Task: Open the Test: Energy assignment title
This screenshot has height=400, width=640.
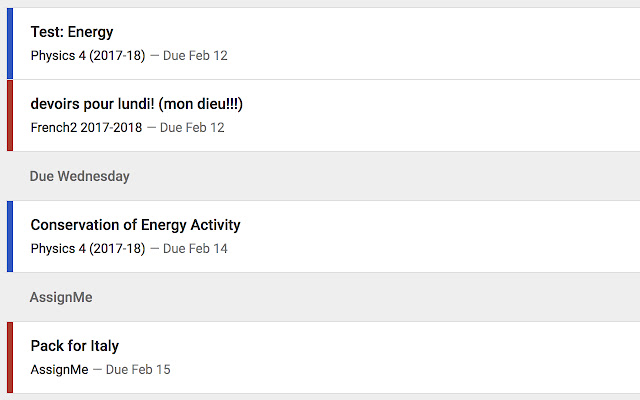Action: (72, 32)
